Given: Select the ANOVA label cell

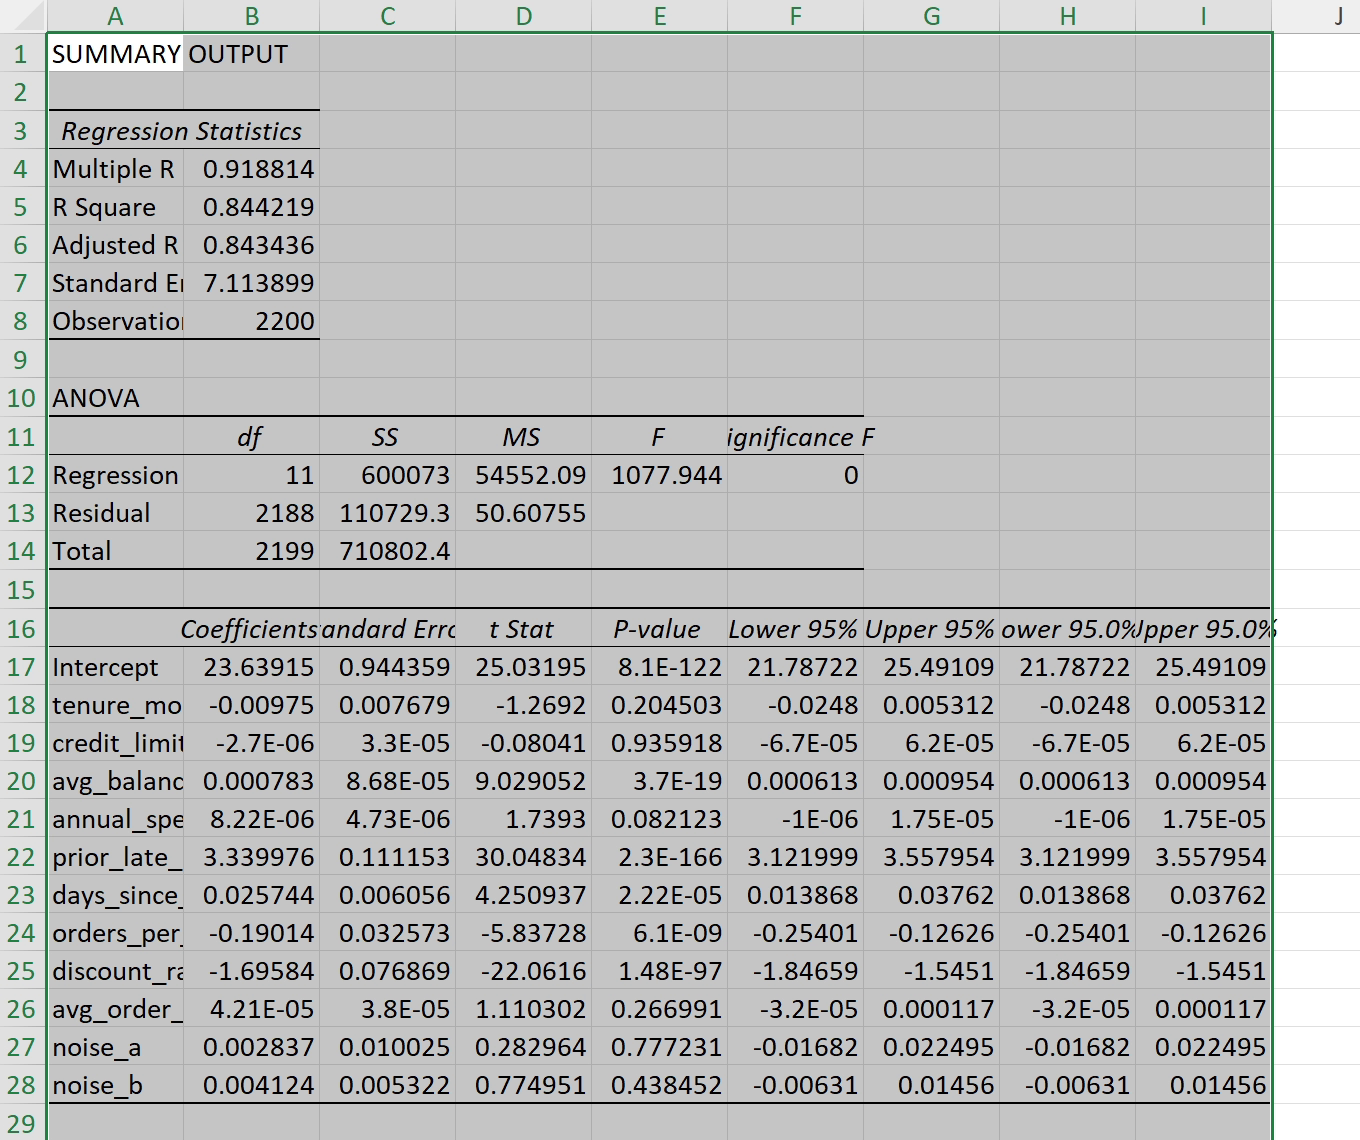Looking at the screenshot, I should pos(116,398).
